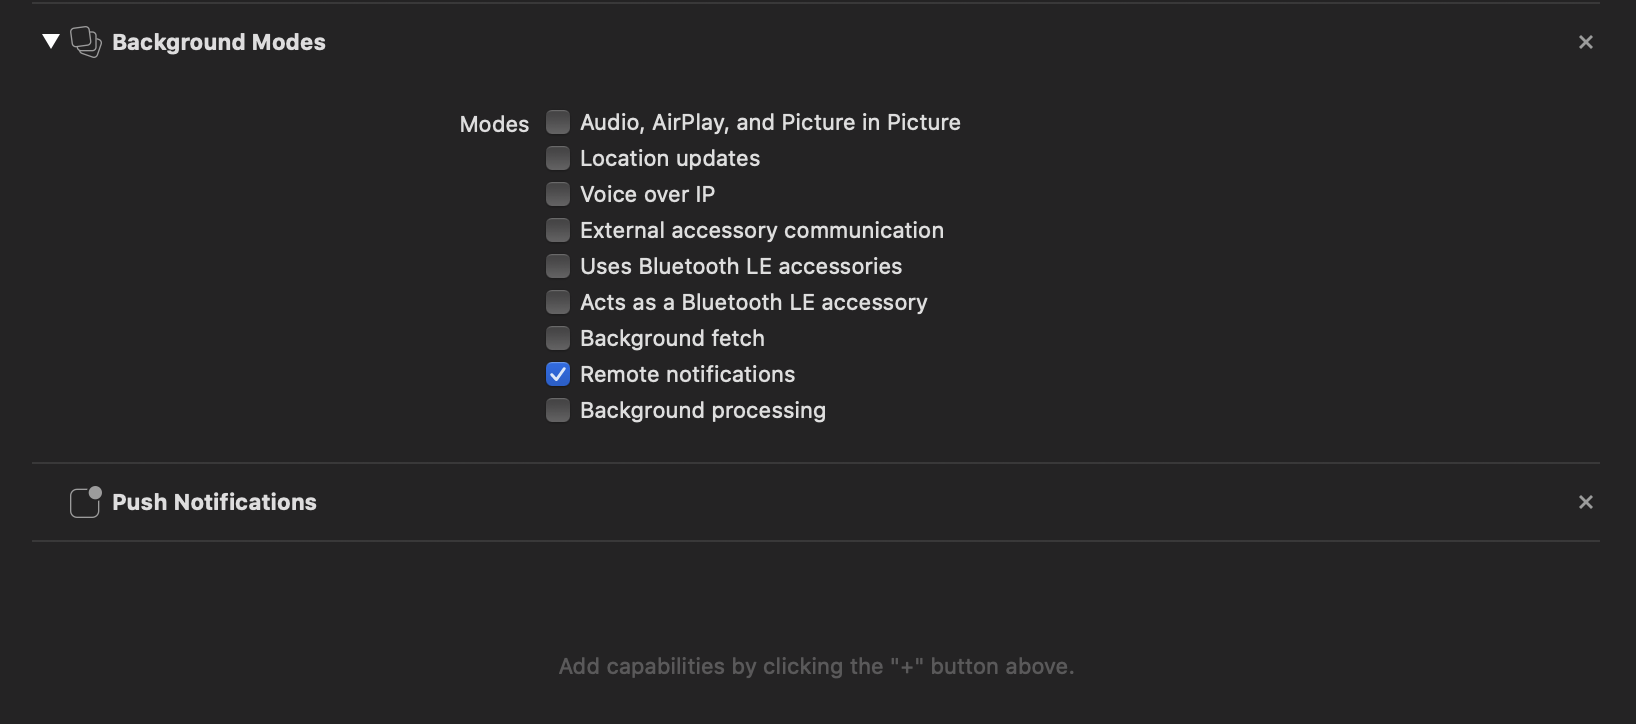Enable Background processing mode
This screenshot has height=724, width=1636.
pos(558,410)
